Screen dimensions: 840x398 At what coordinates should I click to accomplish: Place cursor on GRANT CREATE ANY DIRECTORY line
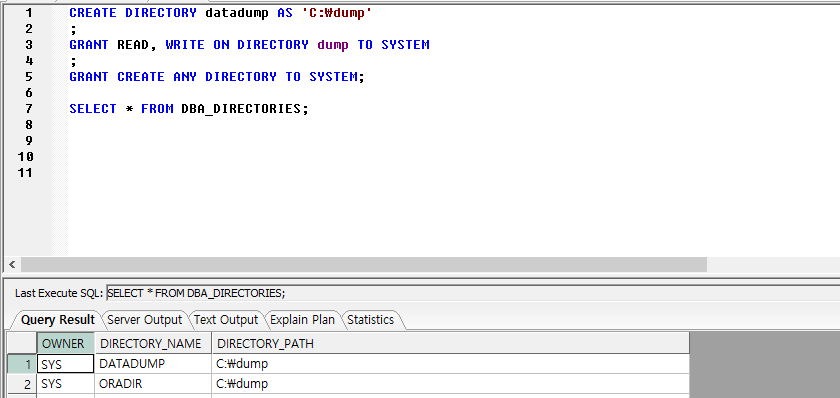[x=216, y=77]
